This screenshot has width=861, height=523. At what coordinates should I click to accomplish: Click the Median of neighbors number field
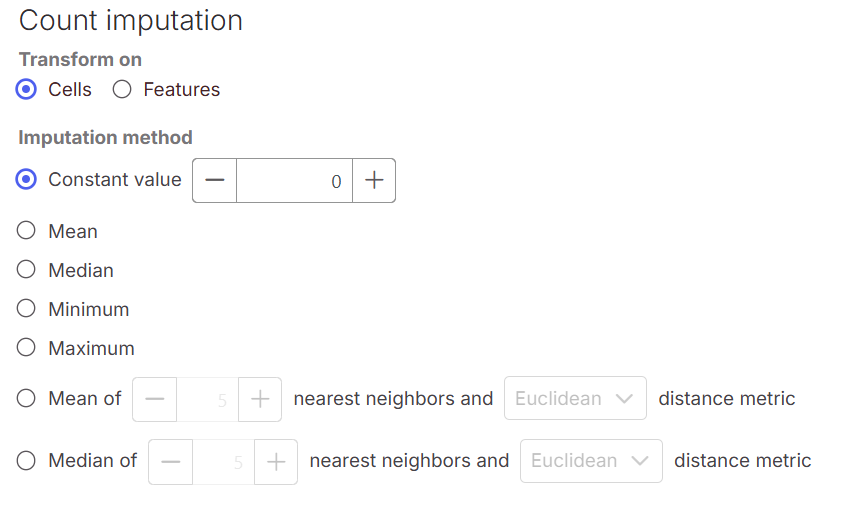223,461
